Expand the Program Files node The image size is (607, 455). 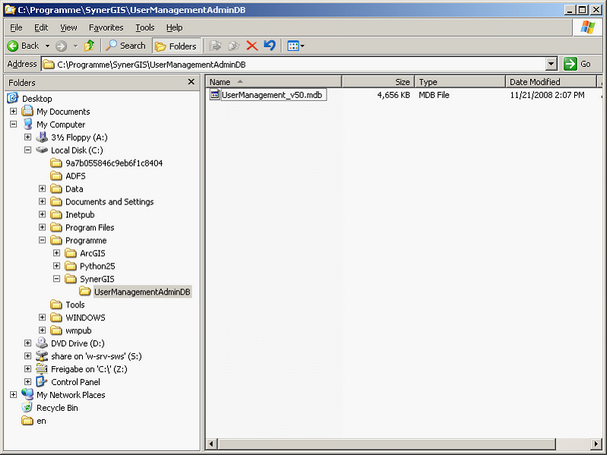point(42,227)
